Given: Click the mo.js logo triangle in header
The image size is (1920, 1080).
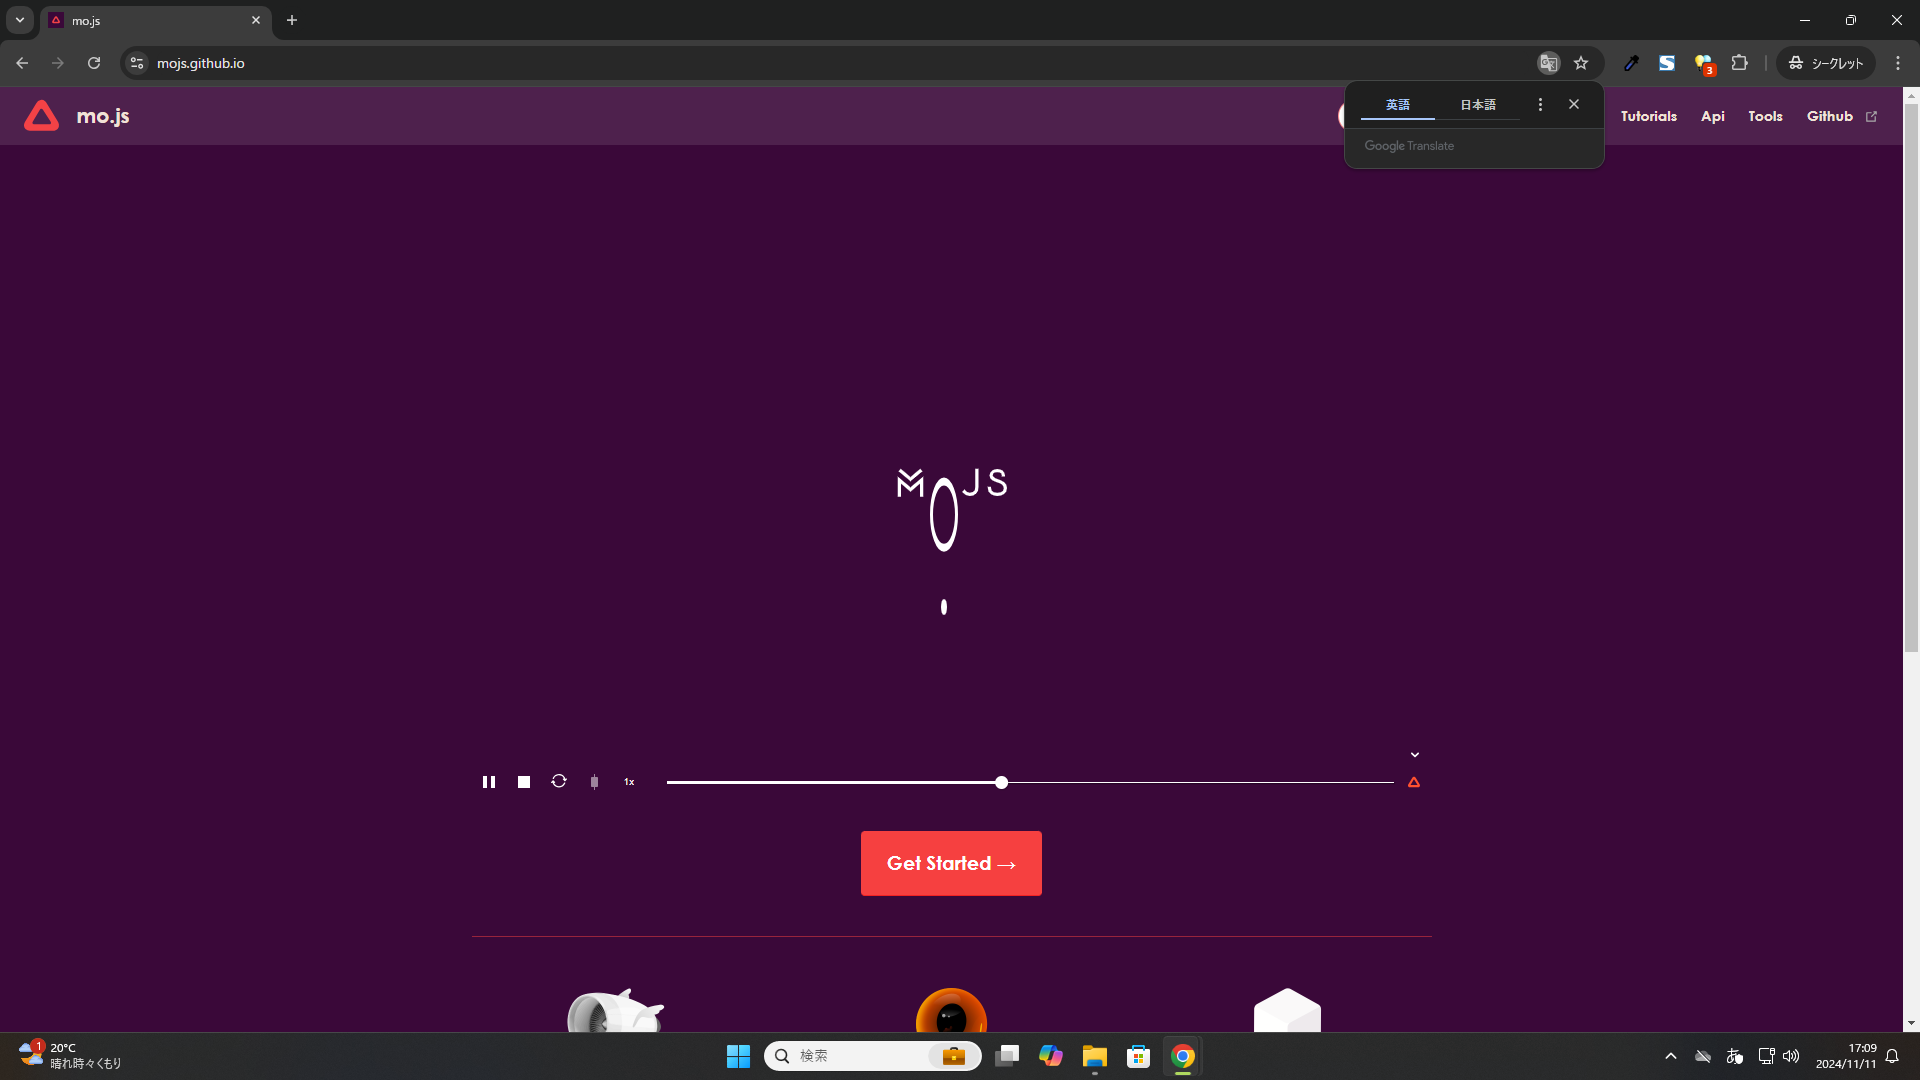Looking at the screenshot, I should [x=41, y=116].
